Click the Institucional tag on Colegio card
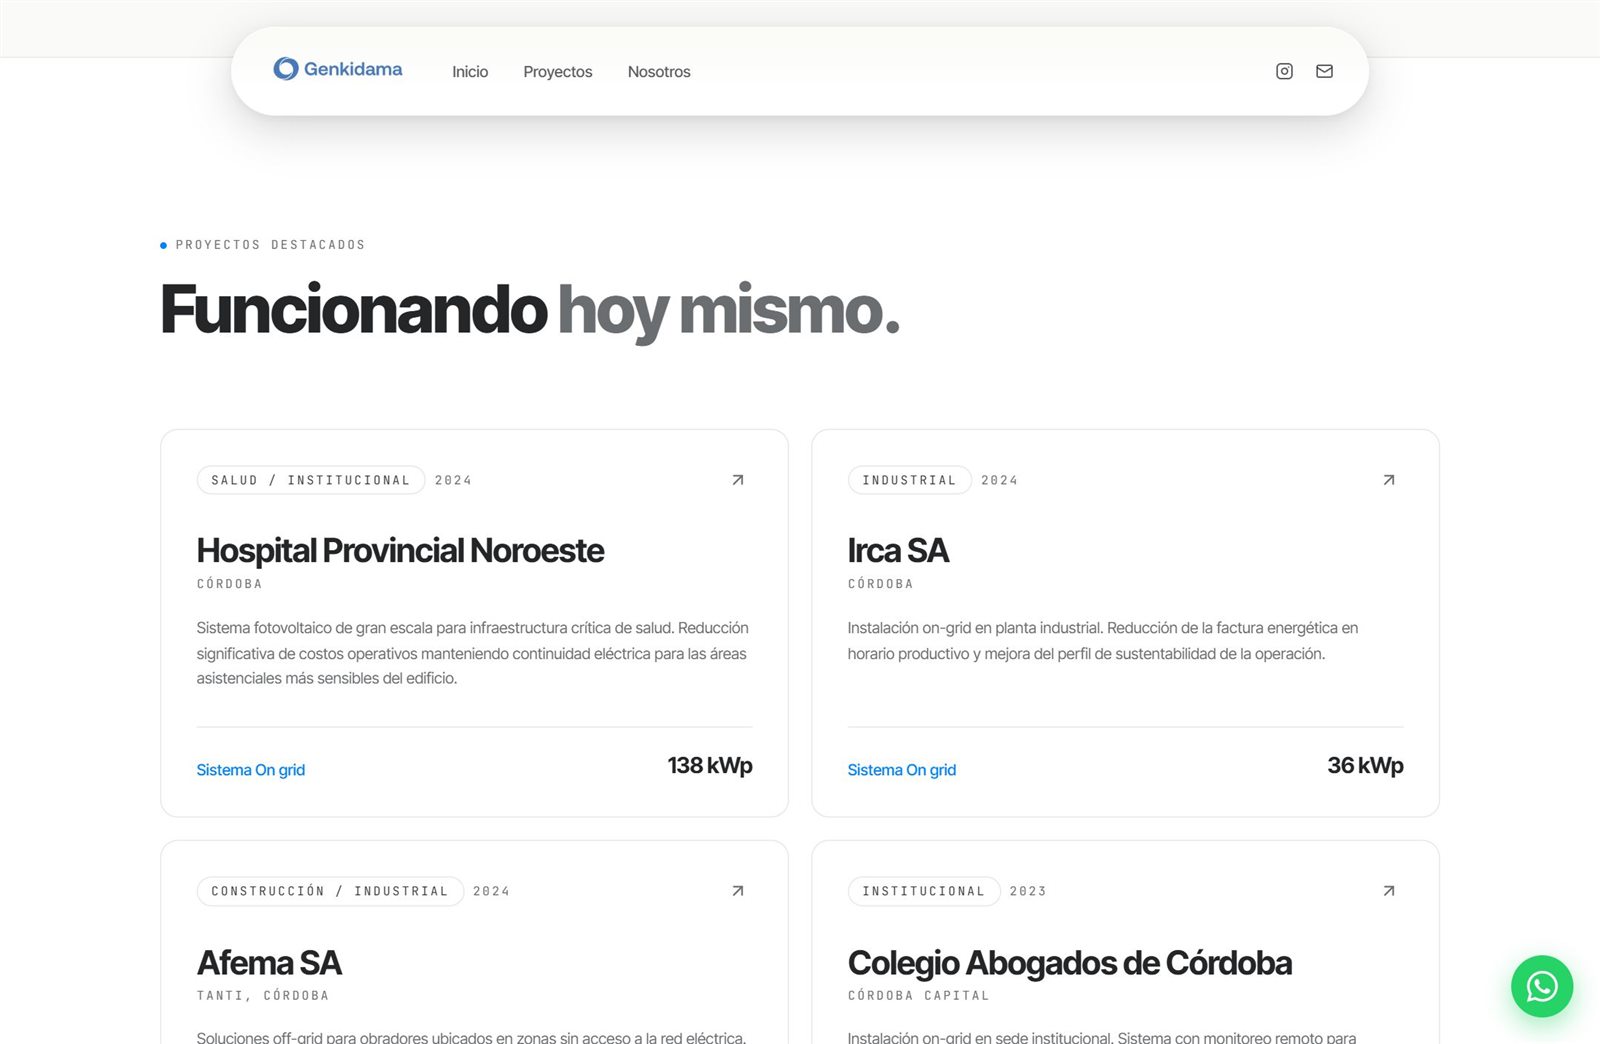This screenshot has height=1044, width=1600. (924, 891)
